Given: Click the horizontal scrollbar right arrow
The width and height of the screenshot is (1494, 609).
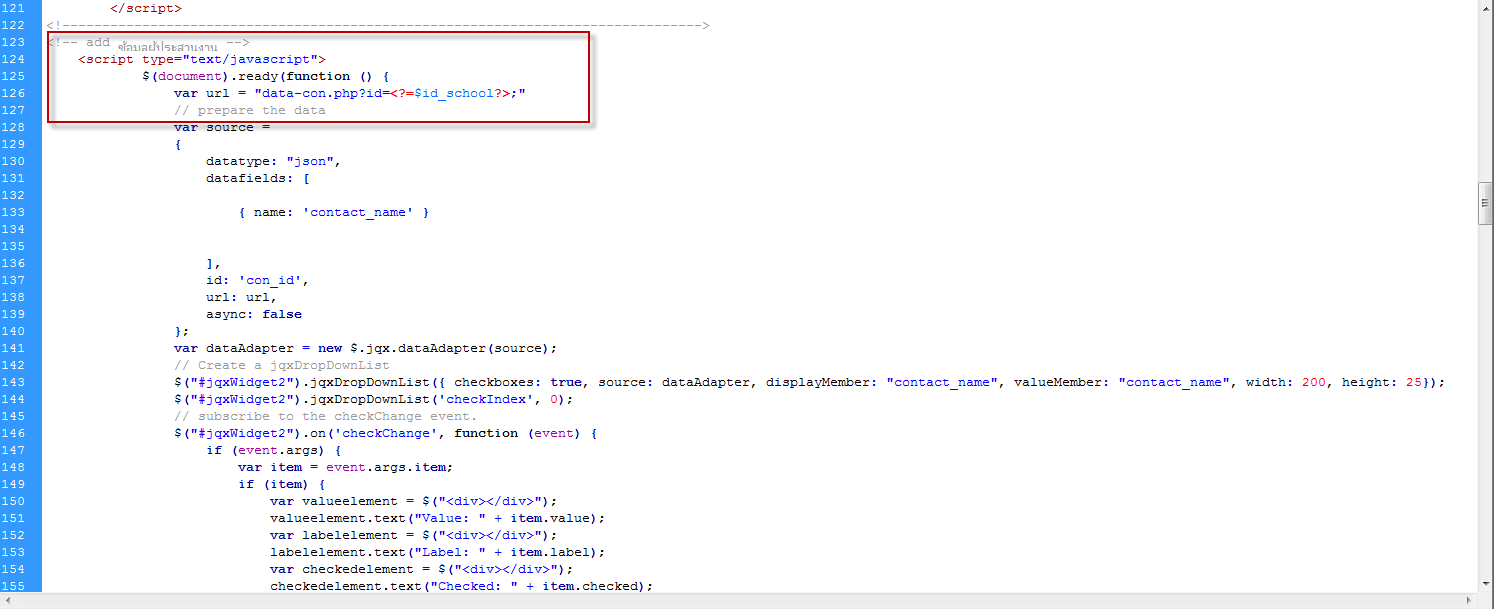Looking at the screenshot, I should [1470, 599].
